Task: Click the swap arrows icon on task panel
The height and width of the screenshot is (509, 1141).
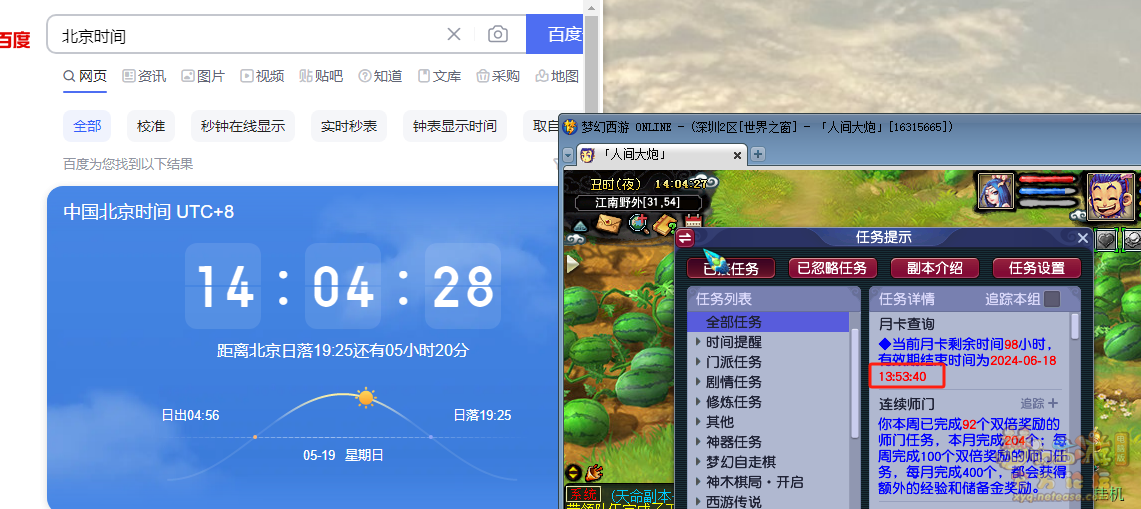Action: tap(685, 238)
